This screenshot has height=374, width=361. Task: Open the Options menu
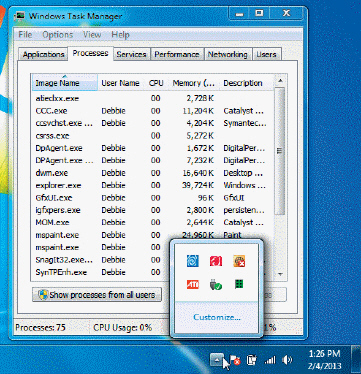pyautogui.click(x=57, y=35)
